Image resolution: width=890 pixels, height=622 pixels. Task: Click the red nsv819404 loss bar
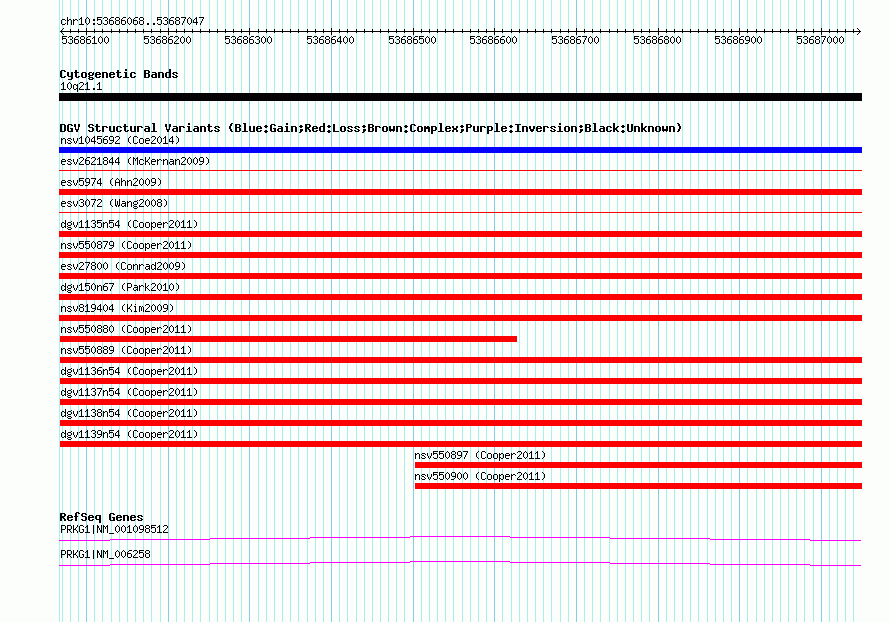(x=460, y=318)
